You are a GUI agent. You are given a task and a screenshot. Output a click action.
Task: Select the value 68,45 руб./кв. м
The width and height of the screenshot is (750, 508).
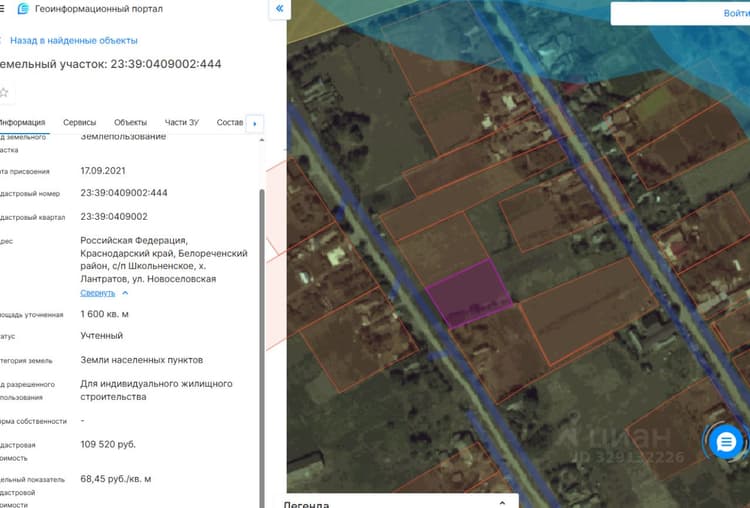pyautogui.click(x=116, y=479)
